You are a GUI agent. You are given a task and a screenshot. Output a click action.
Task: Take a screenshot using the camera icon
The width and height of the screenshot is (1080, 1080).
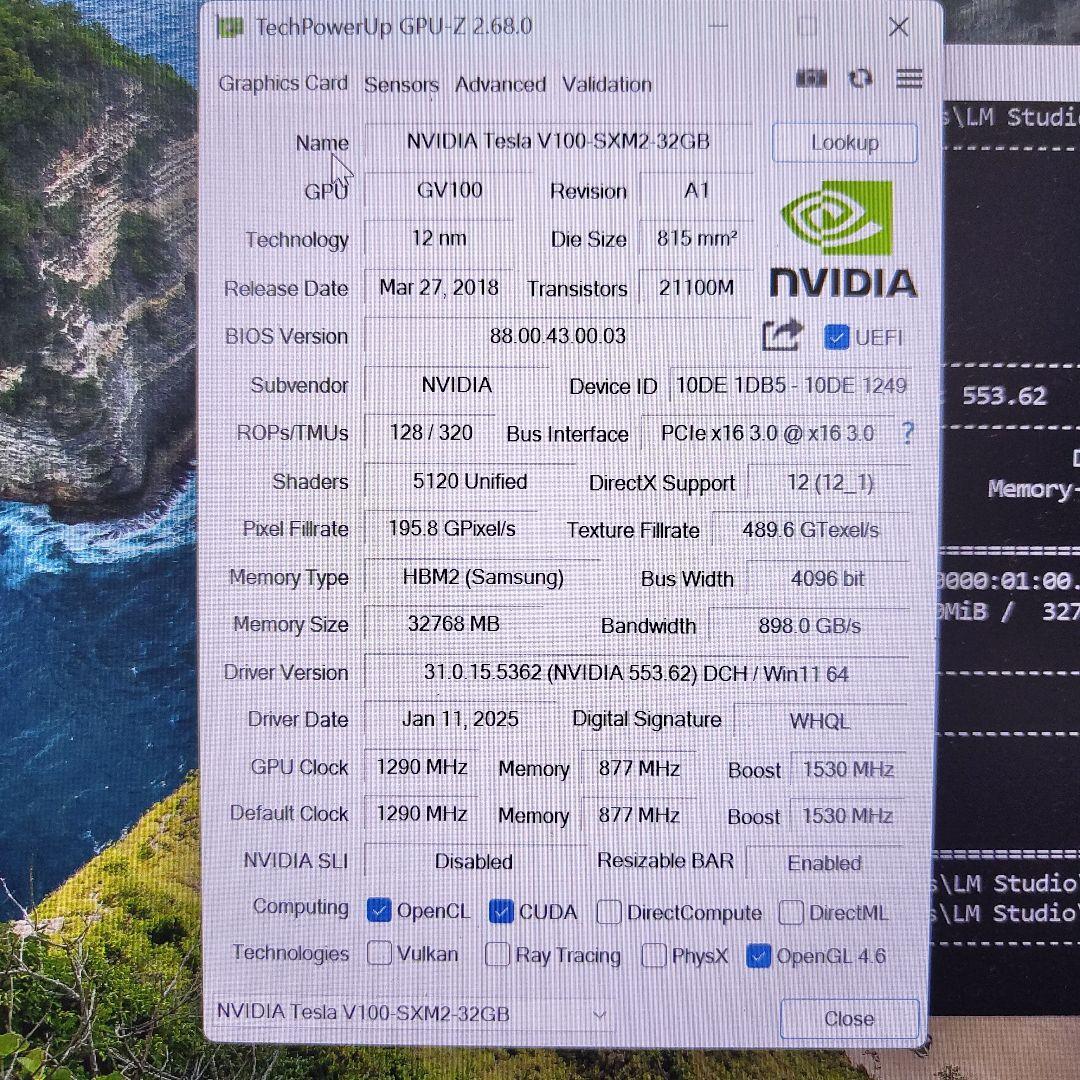pos(811,78)
